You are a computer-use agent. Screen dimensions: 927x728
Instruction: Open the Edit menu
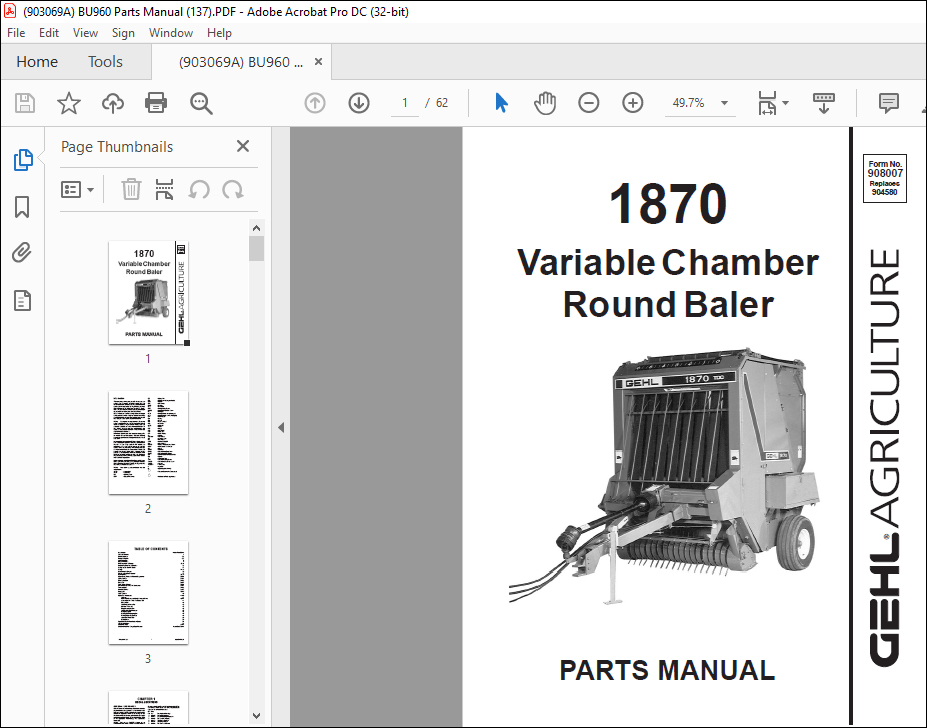pyautogui.click(x=48, y=33)
